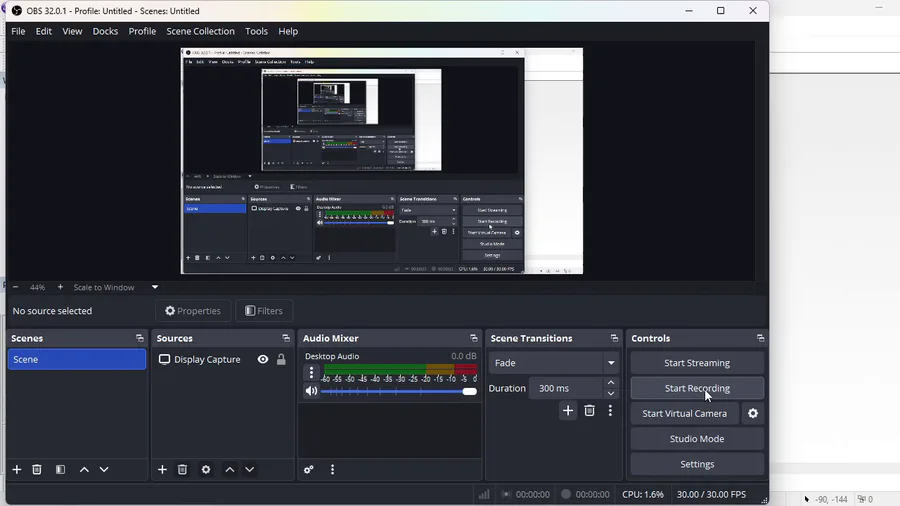Image resolution: width=900 pixels, height=506 pixels.
Task: Open Audio Mixer bottom options menu
Action: 332,469
